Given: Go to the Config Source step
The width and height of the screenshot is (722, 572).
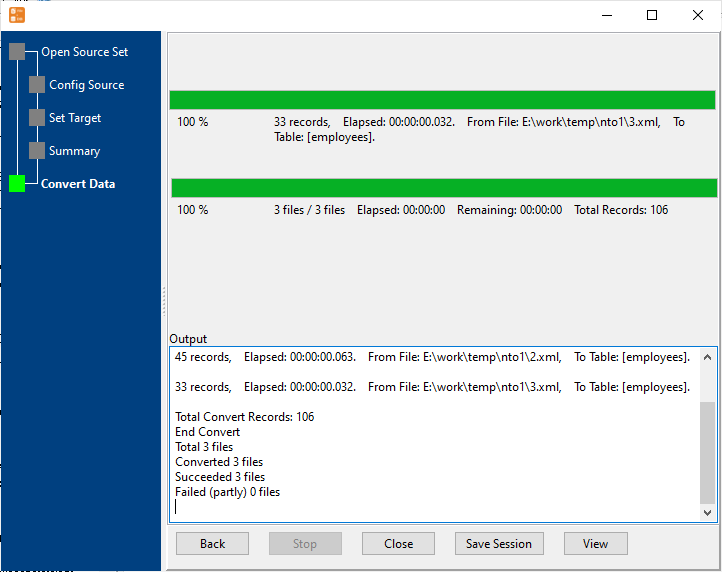Looking at the screenshot, I should pyautogui.click(x=86, y=85).
